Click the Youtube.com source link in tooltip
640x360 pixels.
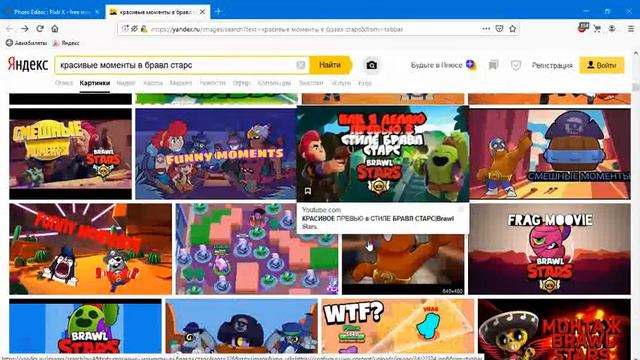click(321, 210)
